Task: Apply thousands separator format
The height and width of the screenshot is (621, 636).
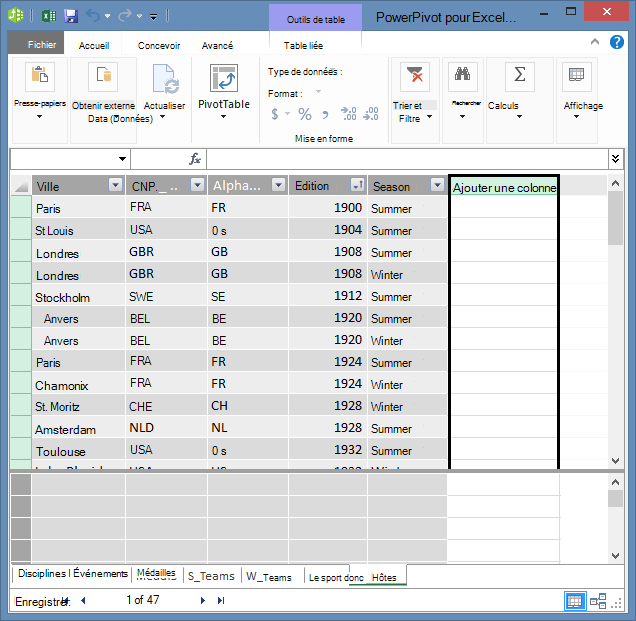Action: 325,115
